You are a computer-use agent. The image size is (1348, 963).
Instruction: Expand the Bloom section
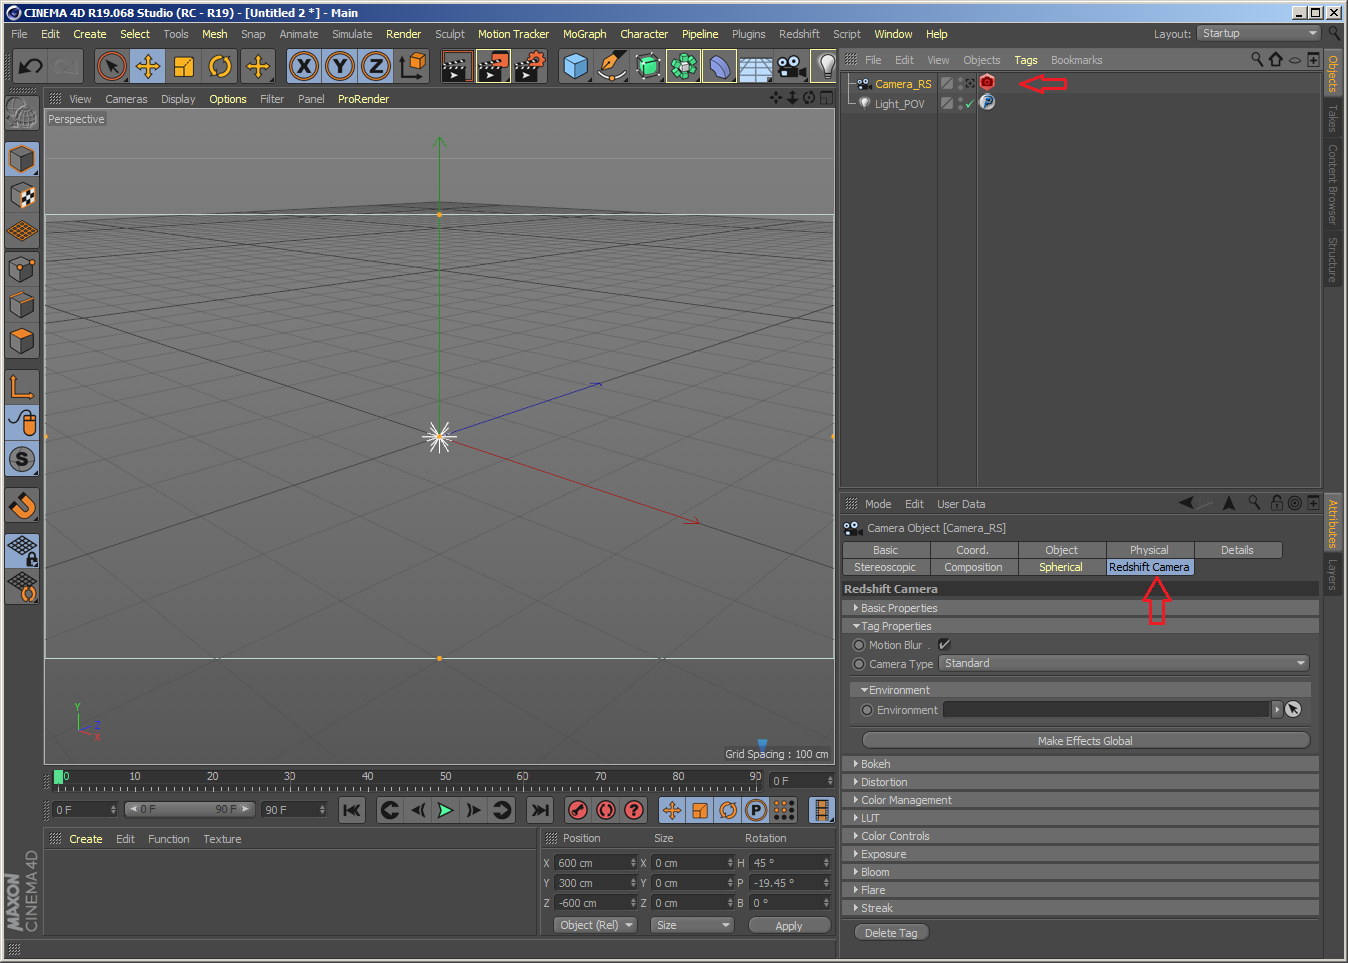click(x=1080, y=872)
